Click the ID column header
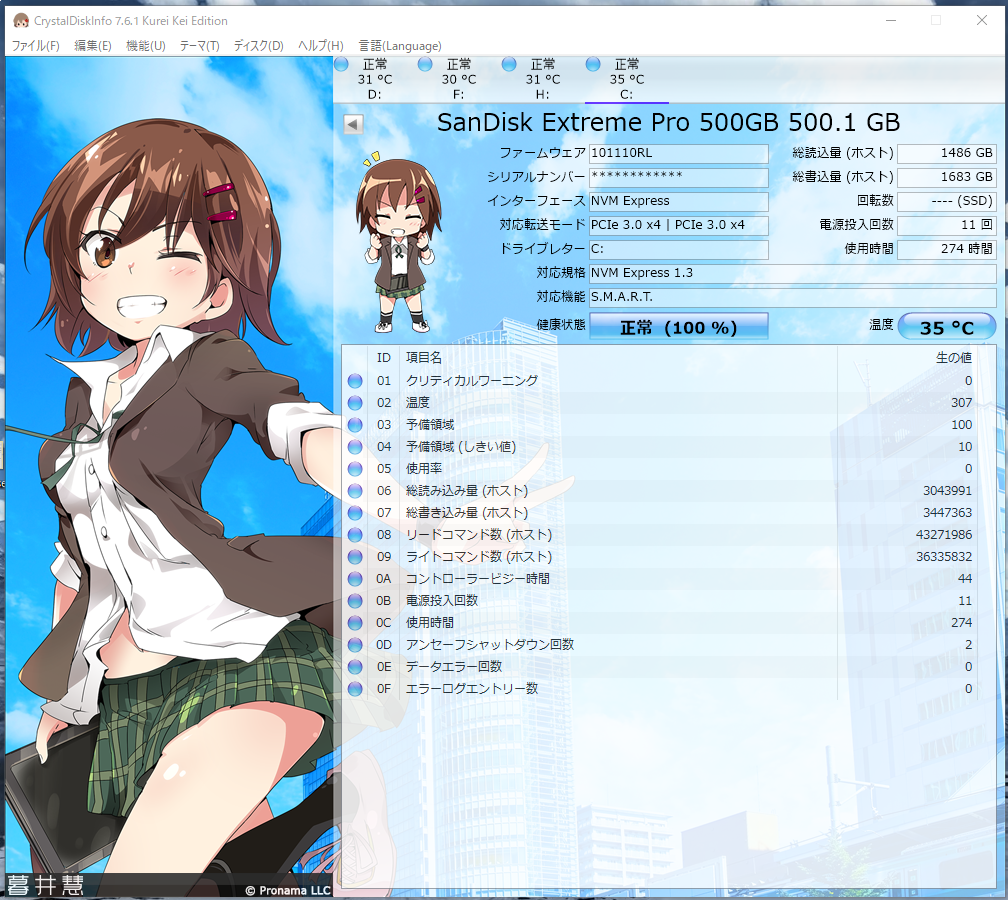This screenshot has height=900, width=1008. pos(384,357)
